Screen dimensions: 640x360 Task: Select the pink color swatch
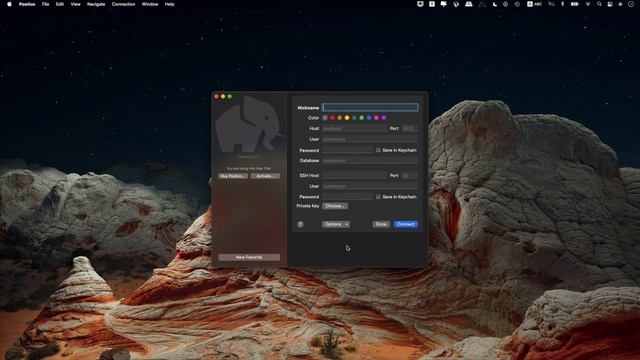pos(376,118)
